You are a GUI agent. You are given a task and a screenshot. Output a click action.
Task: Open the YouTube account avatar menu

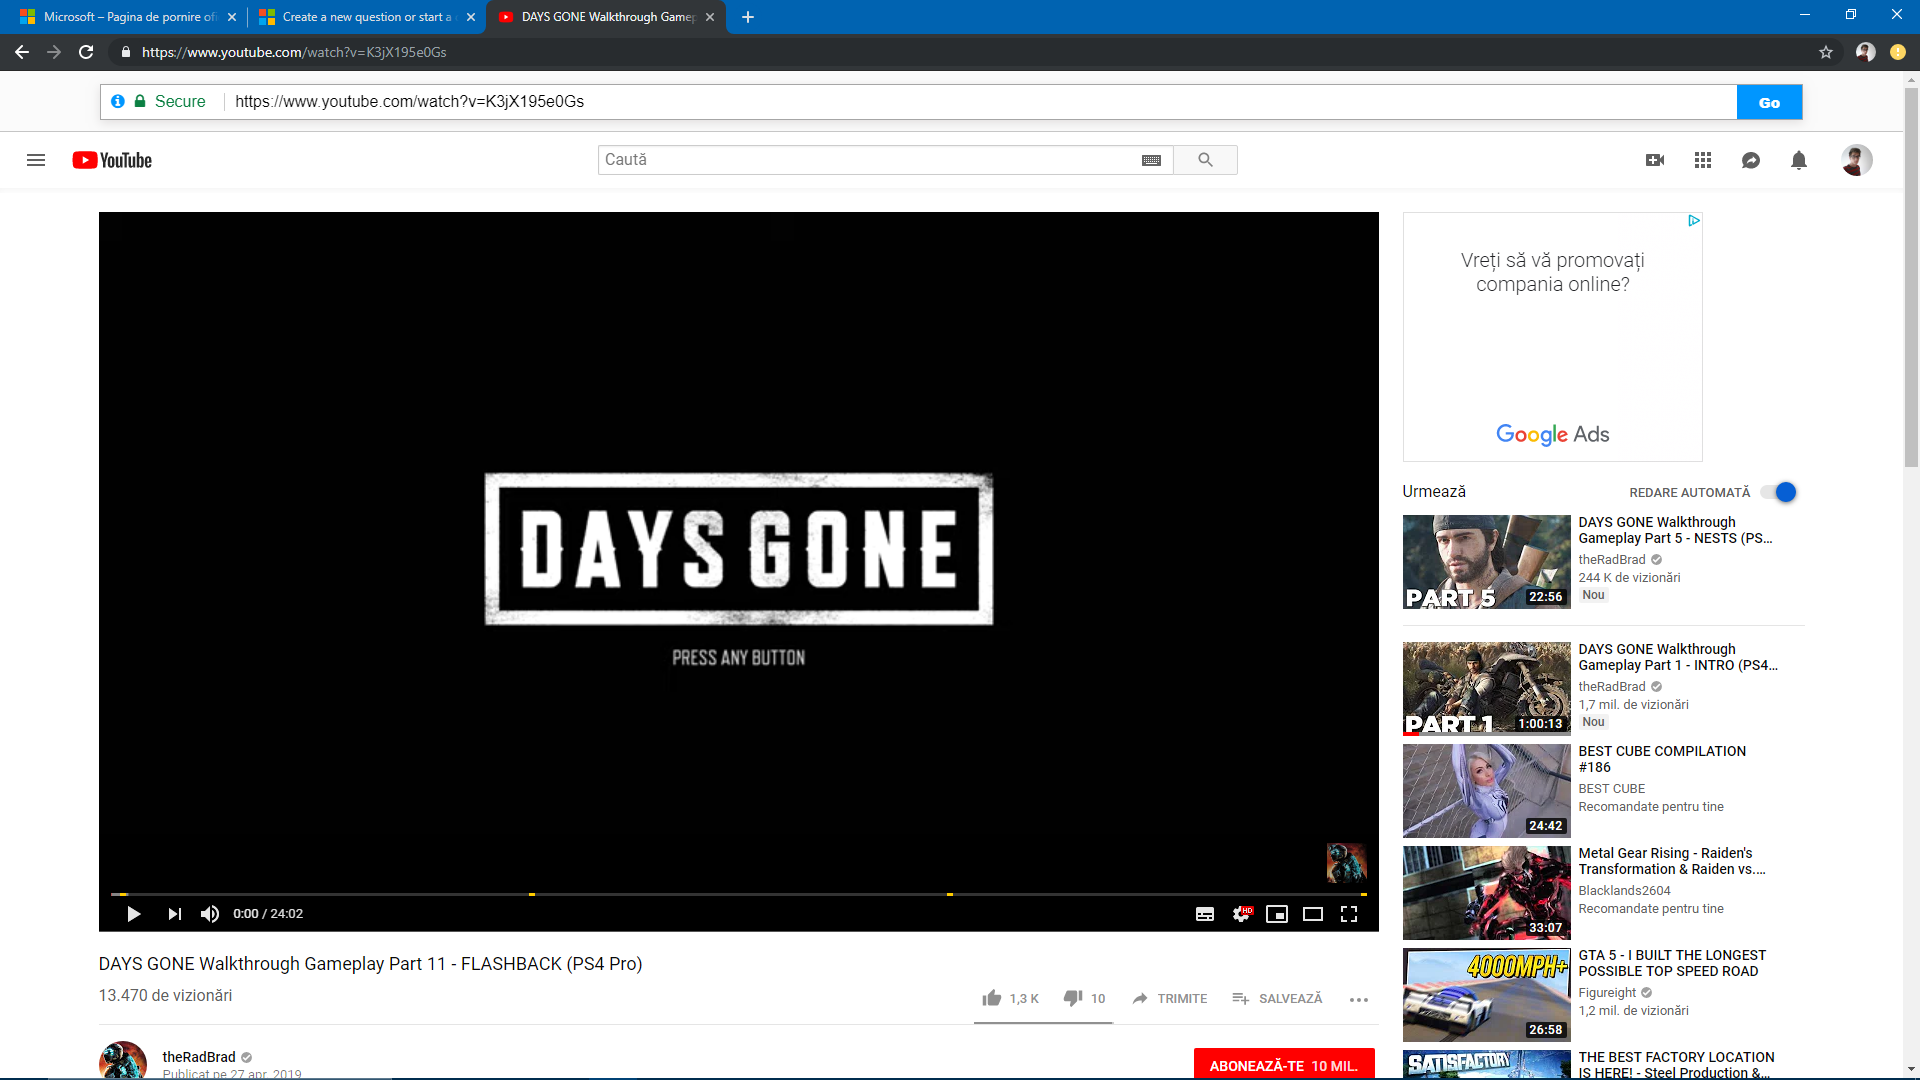tap(1857, 160)
